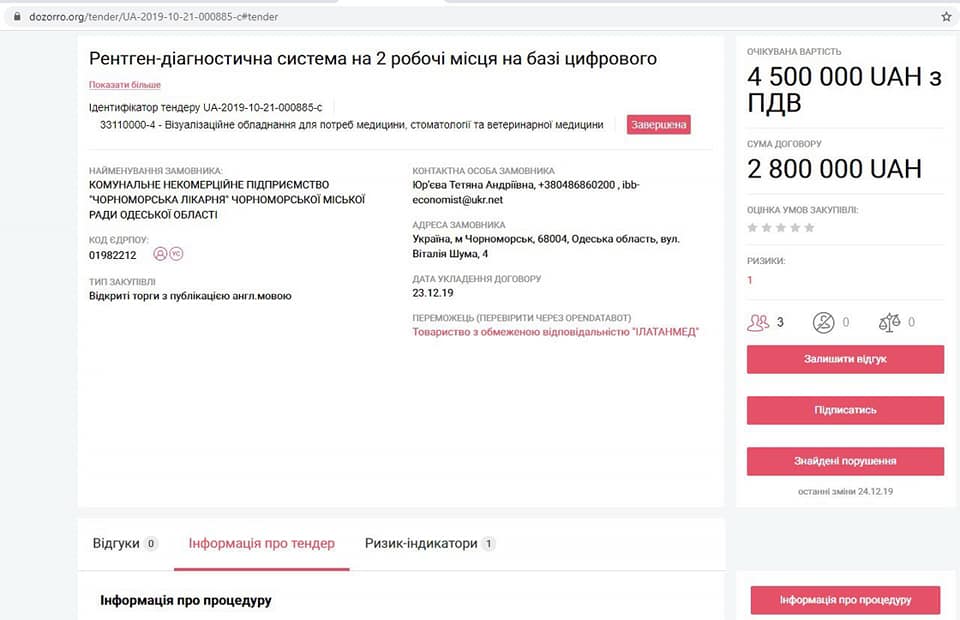Give a five-star rating with the last star
The image size is (960, 620).
pyautogui.click(x=809, y=228)
